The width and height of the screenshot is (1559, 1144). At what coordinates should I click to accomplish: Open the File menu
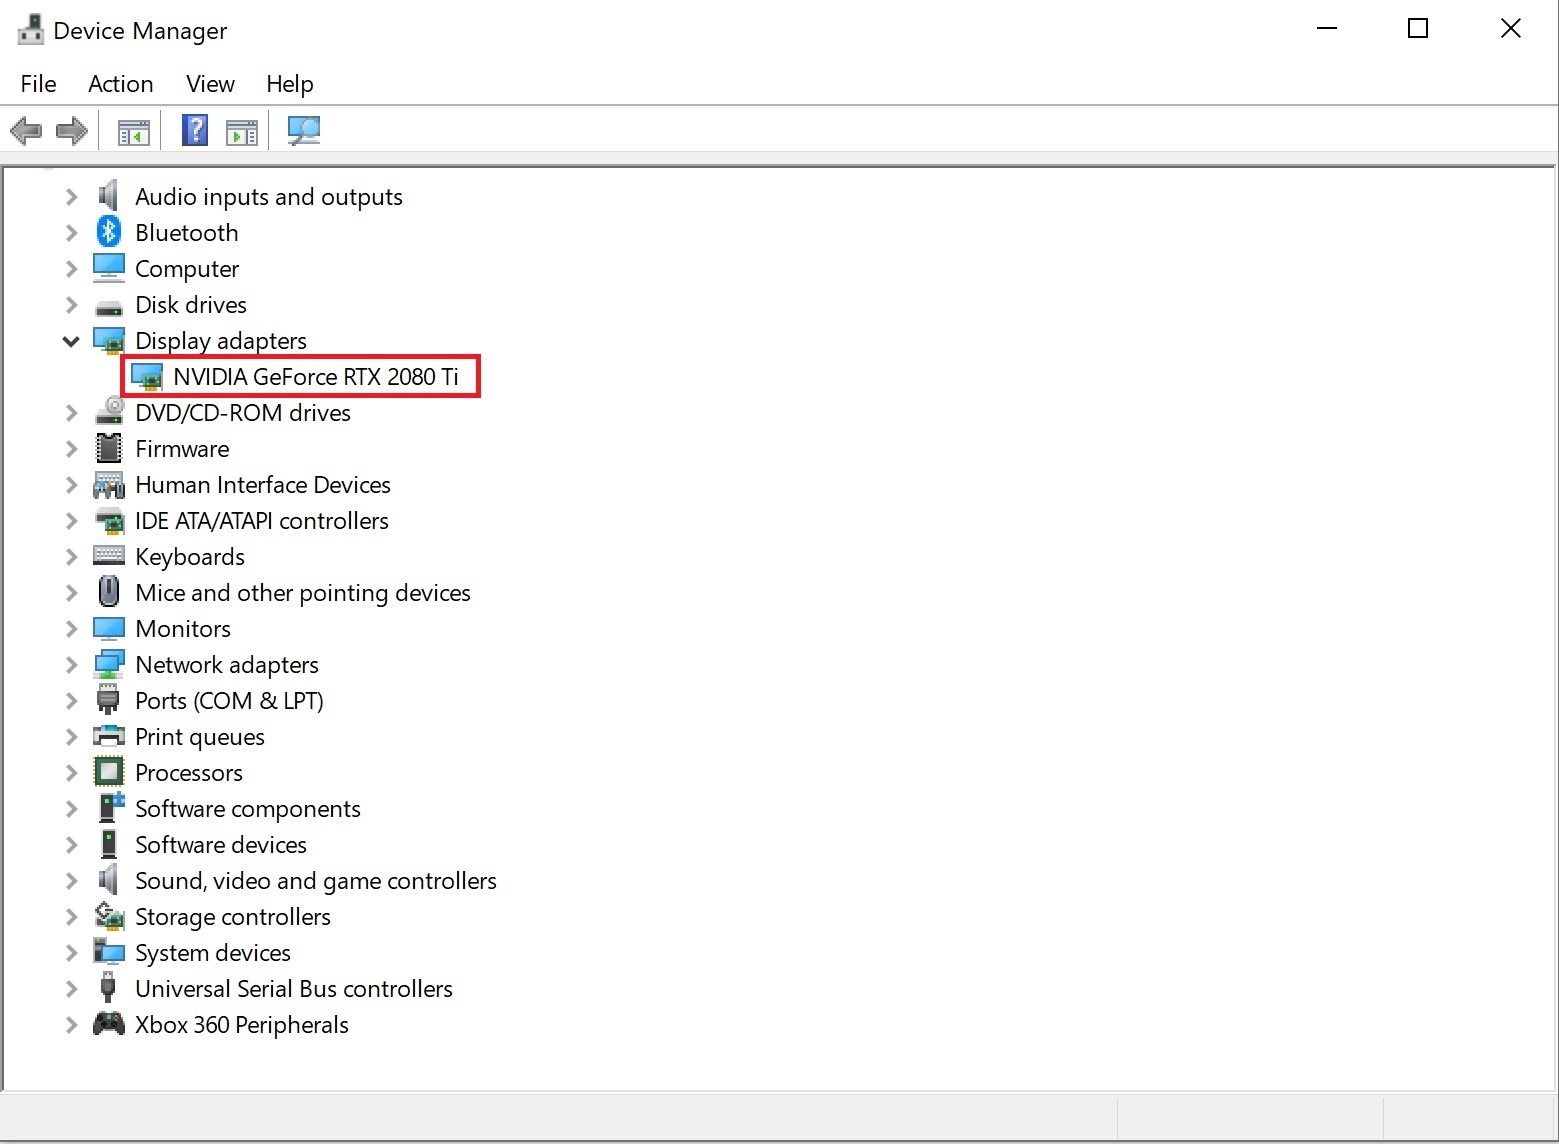(x=37, y=84)
